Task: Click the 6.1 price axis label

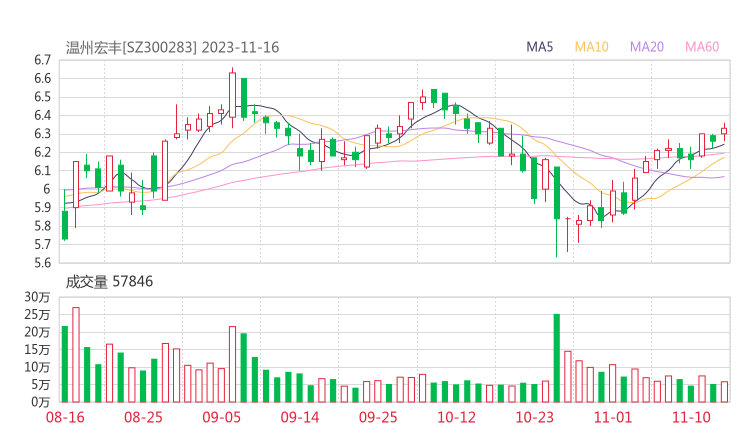Action: tap(42, 170)
